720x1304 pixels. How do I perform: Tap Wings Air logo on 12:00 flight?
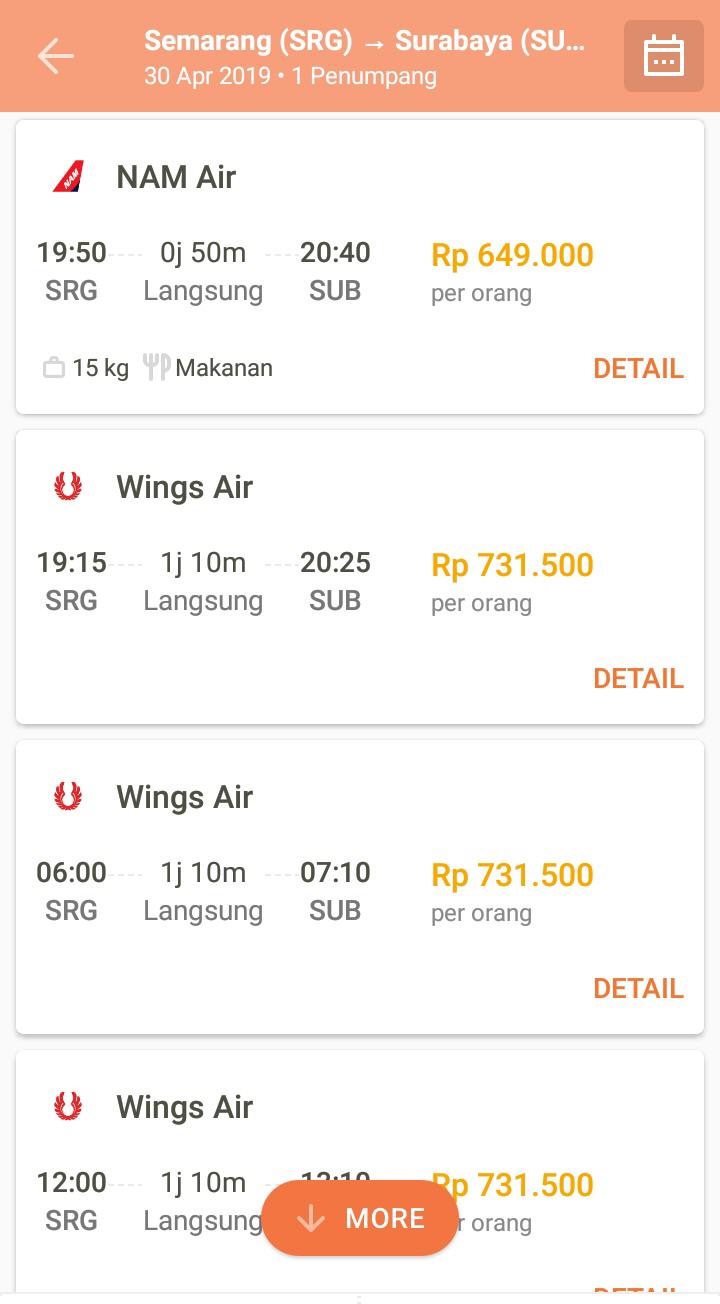pos(68,1107)
